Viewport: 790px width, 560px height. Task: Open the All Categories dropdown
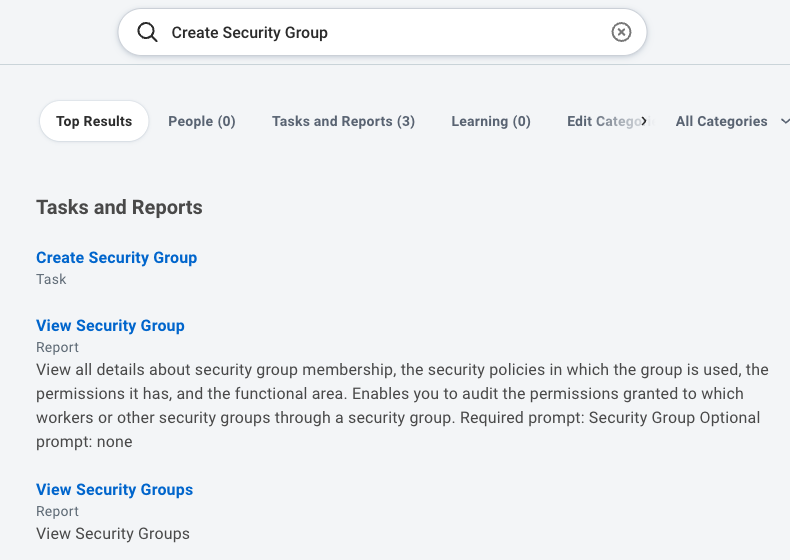(732, 121)
